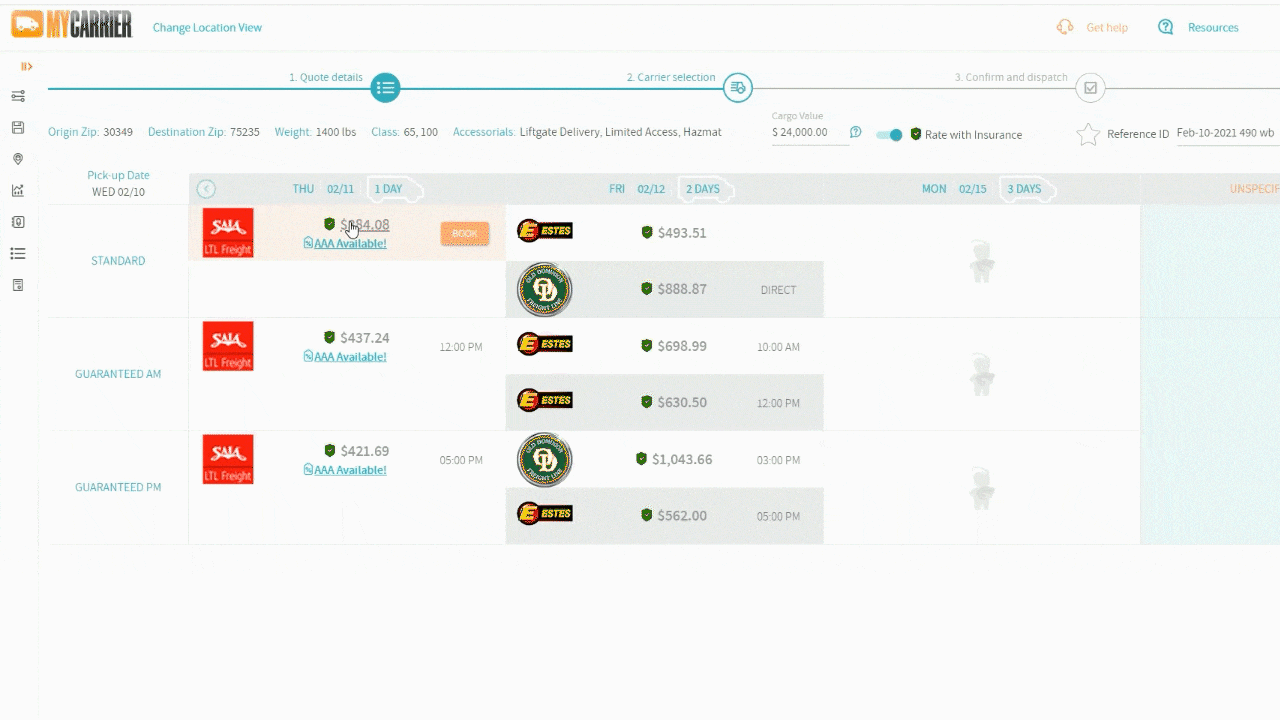1280x720 pixels.
Task: Select the Estes $493.51 rate
Action: pos(682,233)
